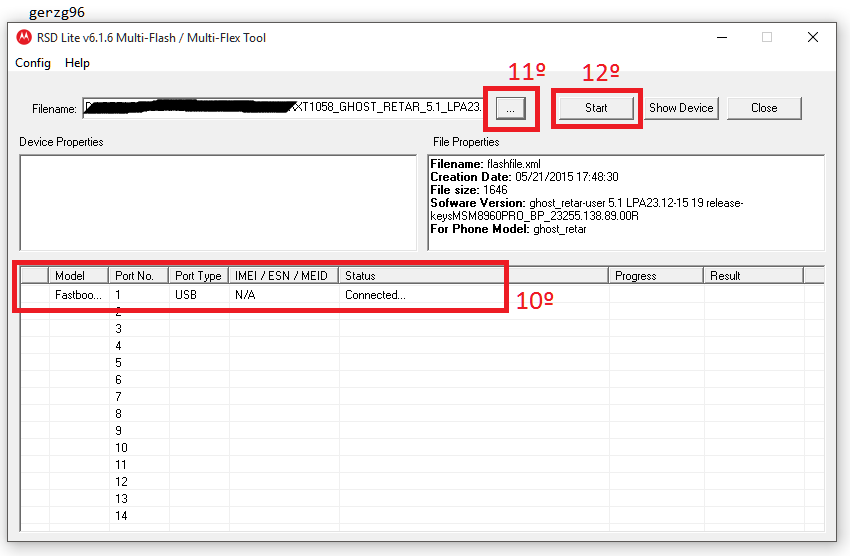The height and width of the screenshot is (556, 850).
Task: Click the Progress column header
Action: click(655, 276)
